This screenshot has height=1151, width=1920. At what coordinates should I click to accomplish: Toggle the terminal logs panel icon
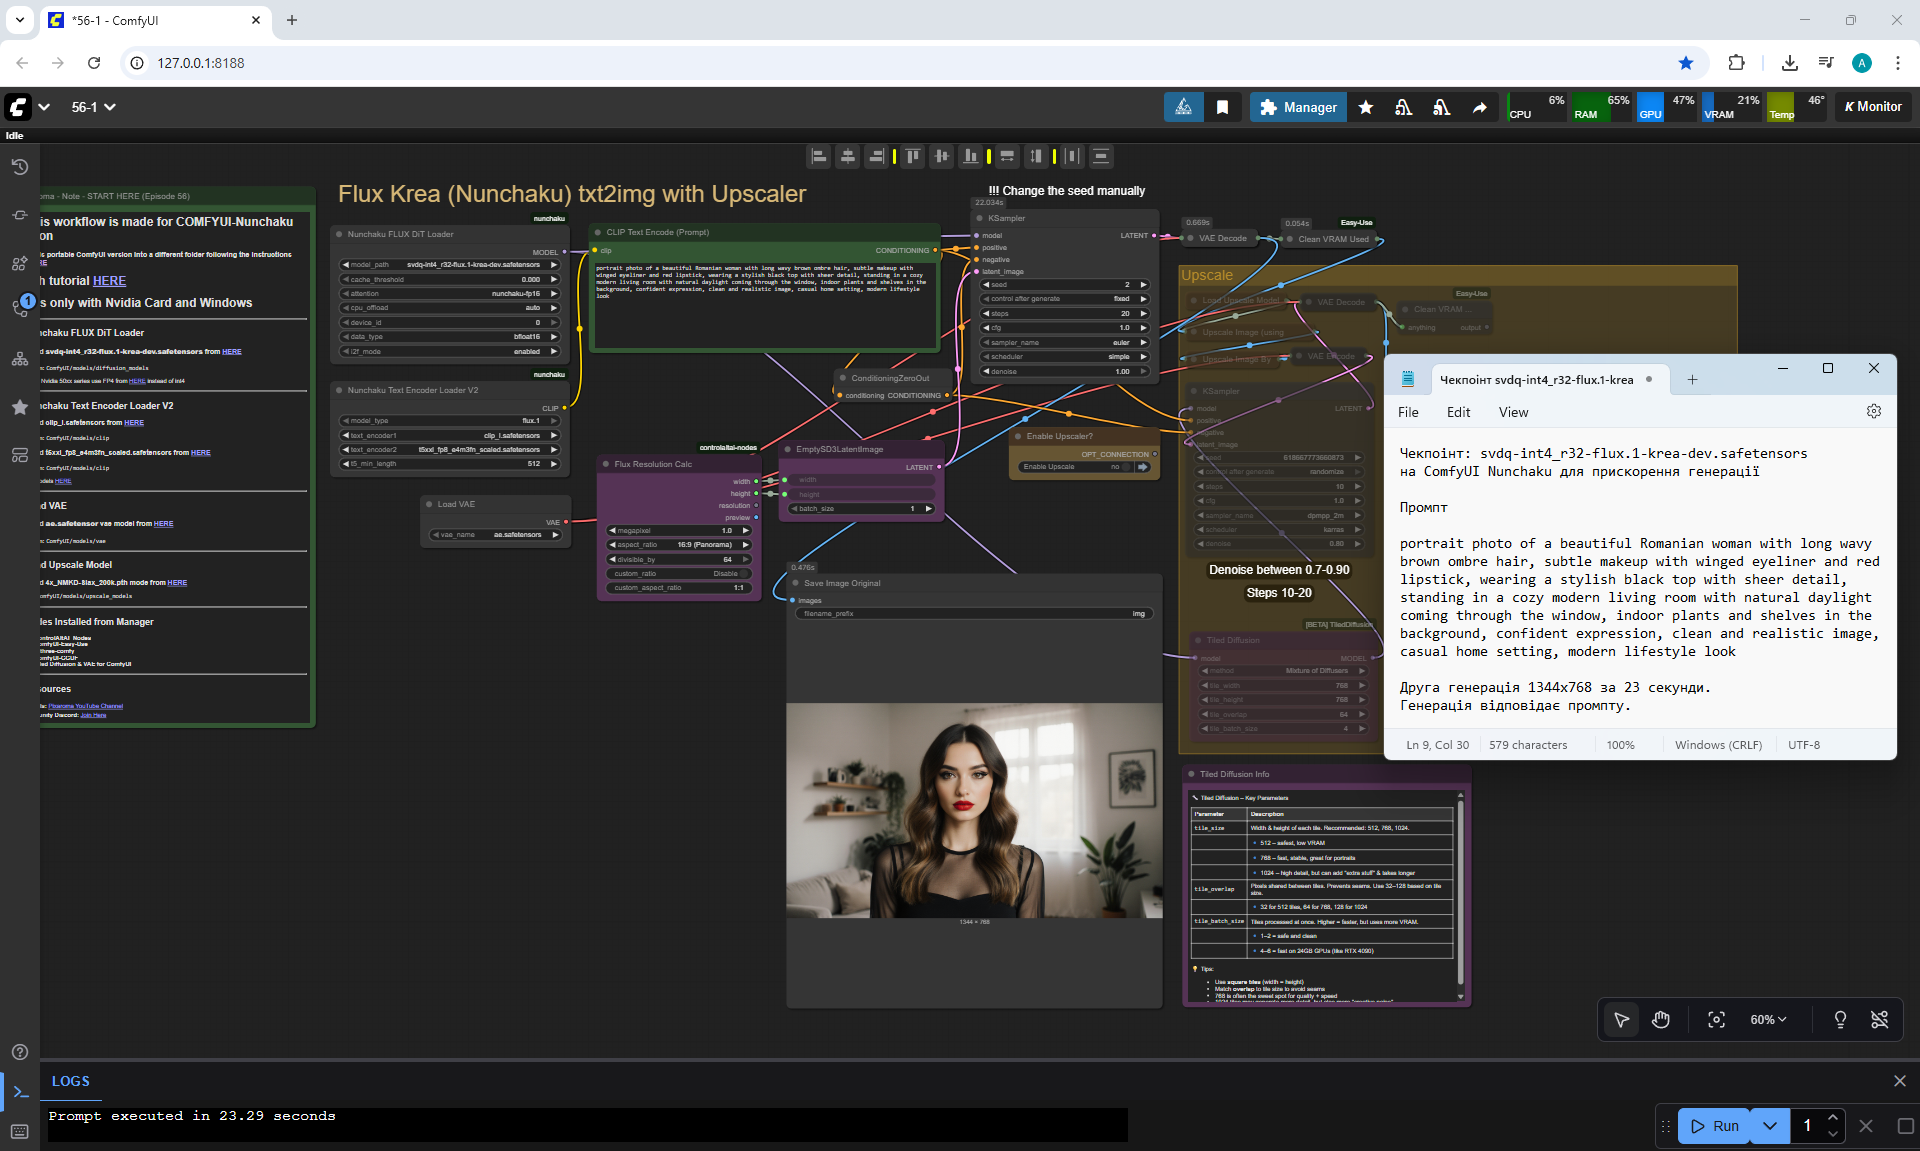coord(20,1092)
